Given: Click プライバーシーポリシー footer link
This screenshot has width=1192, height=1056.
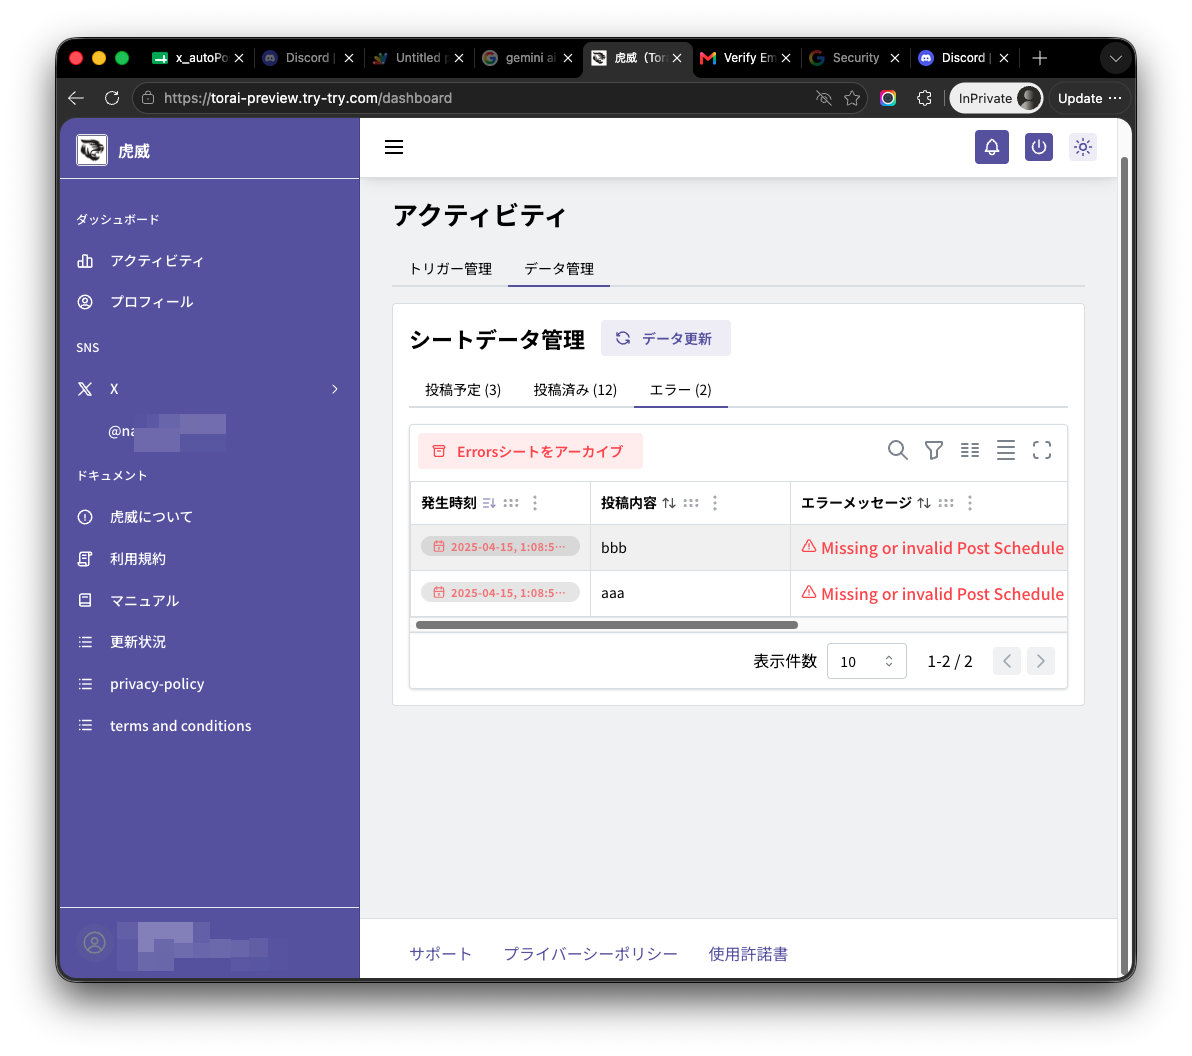Looking at the screenshot, I should click(590, 953).
